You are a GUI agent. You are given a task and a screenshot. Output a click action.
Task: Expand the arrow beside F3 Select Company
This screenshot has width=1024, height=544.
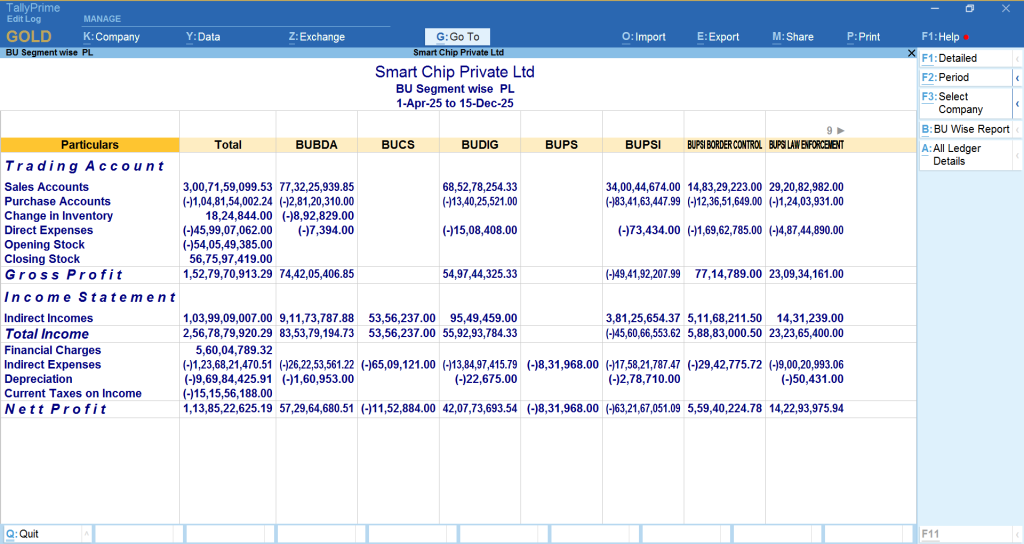[1017, 103]
